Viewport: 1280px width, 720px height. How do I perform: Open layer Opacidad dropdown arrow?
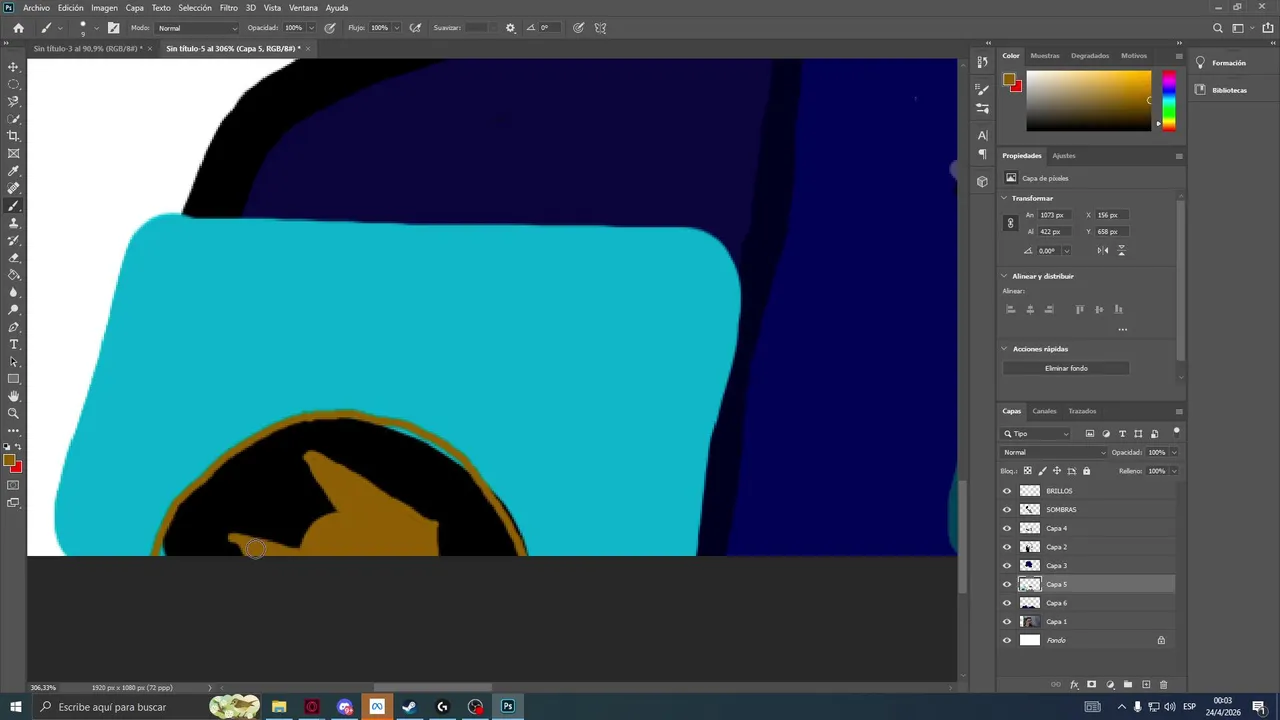1173,452
